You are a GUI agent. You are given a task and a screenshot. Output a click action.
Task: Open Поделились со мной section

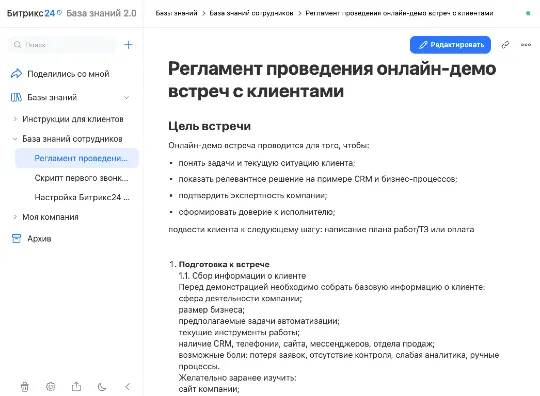(x=68, y=74)
